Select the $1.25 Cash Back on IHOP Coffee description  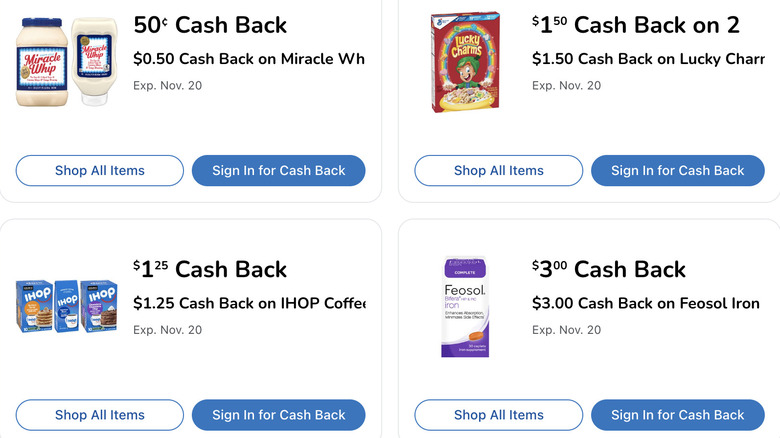point(248,303)
